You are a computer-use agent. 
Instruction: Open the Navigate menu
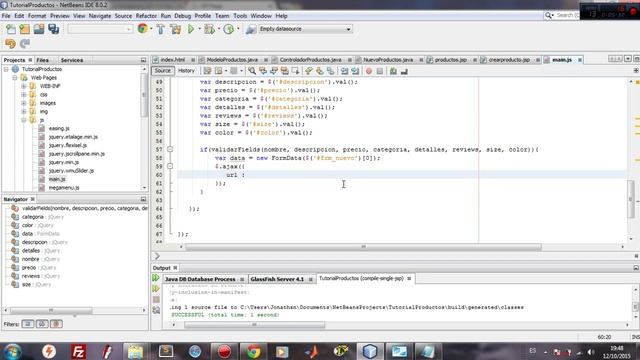(100, 16)
